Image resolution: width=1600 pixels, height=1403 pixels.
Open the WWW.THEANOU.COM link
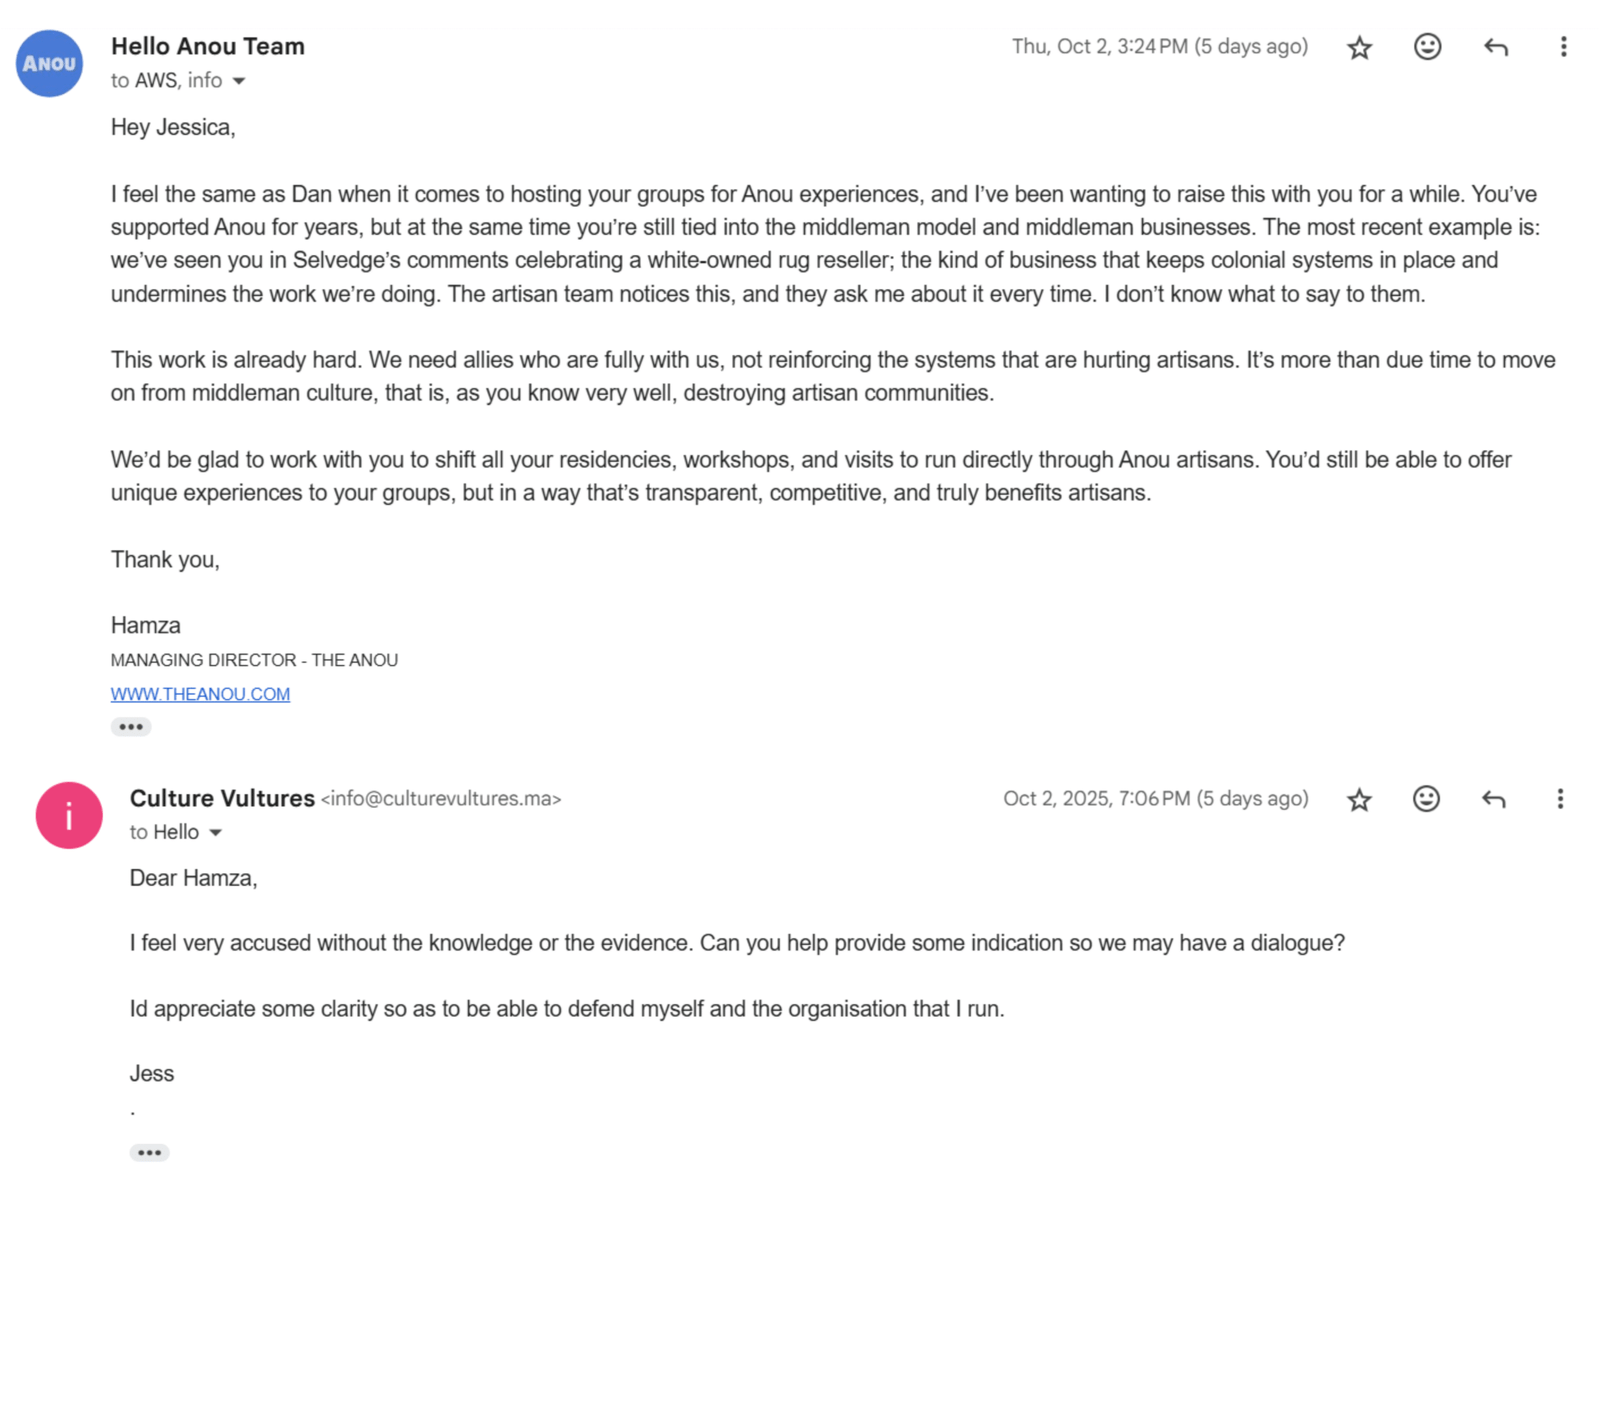(x=200, y=694)
